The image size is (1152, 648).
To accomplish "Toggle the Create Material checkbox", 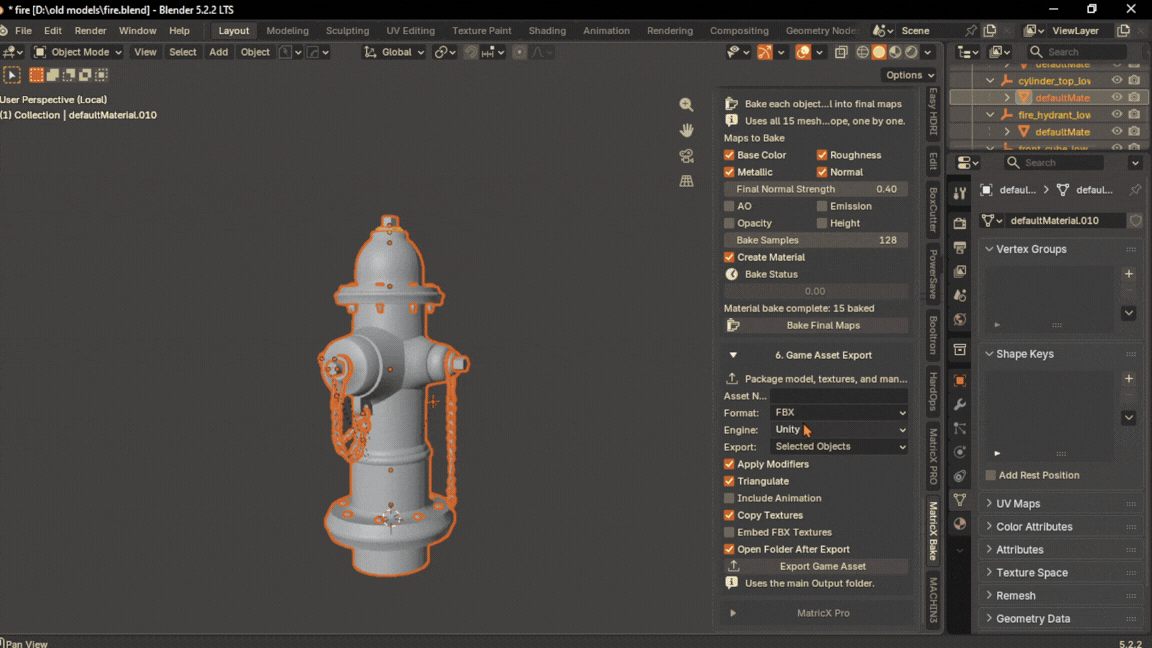I will (x=729, y=257).
